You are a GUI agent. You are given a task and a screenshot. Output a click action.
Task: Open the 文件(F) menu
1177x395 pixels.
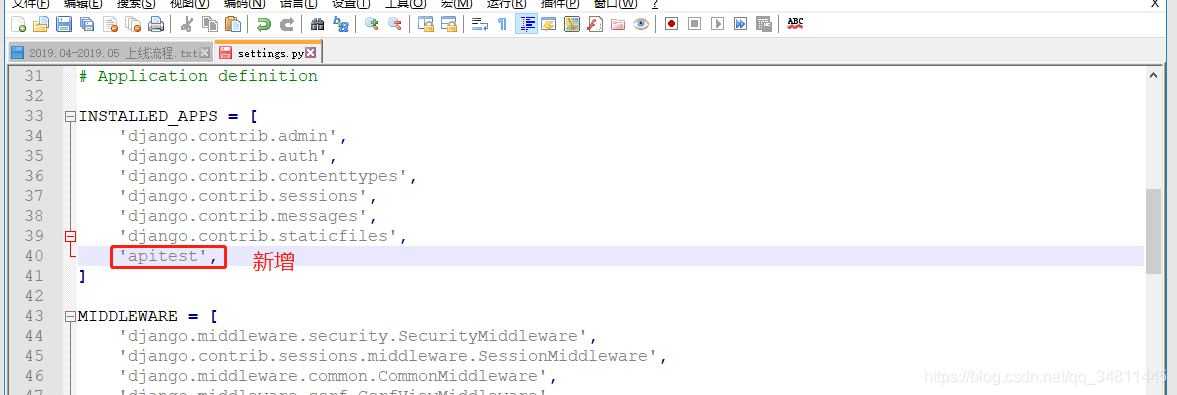(x=32, y=4)
